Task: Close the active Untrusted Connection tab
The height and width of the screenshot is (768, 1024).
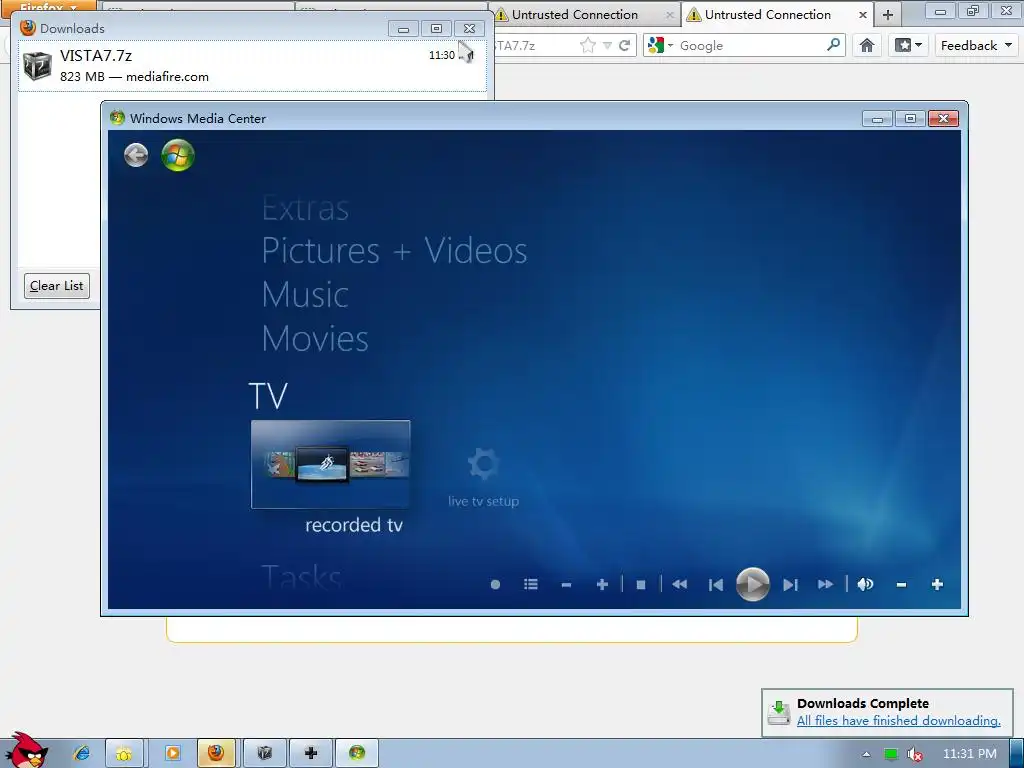Action: (863, 14)
